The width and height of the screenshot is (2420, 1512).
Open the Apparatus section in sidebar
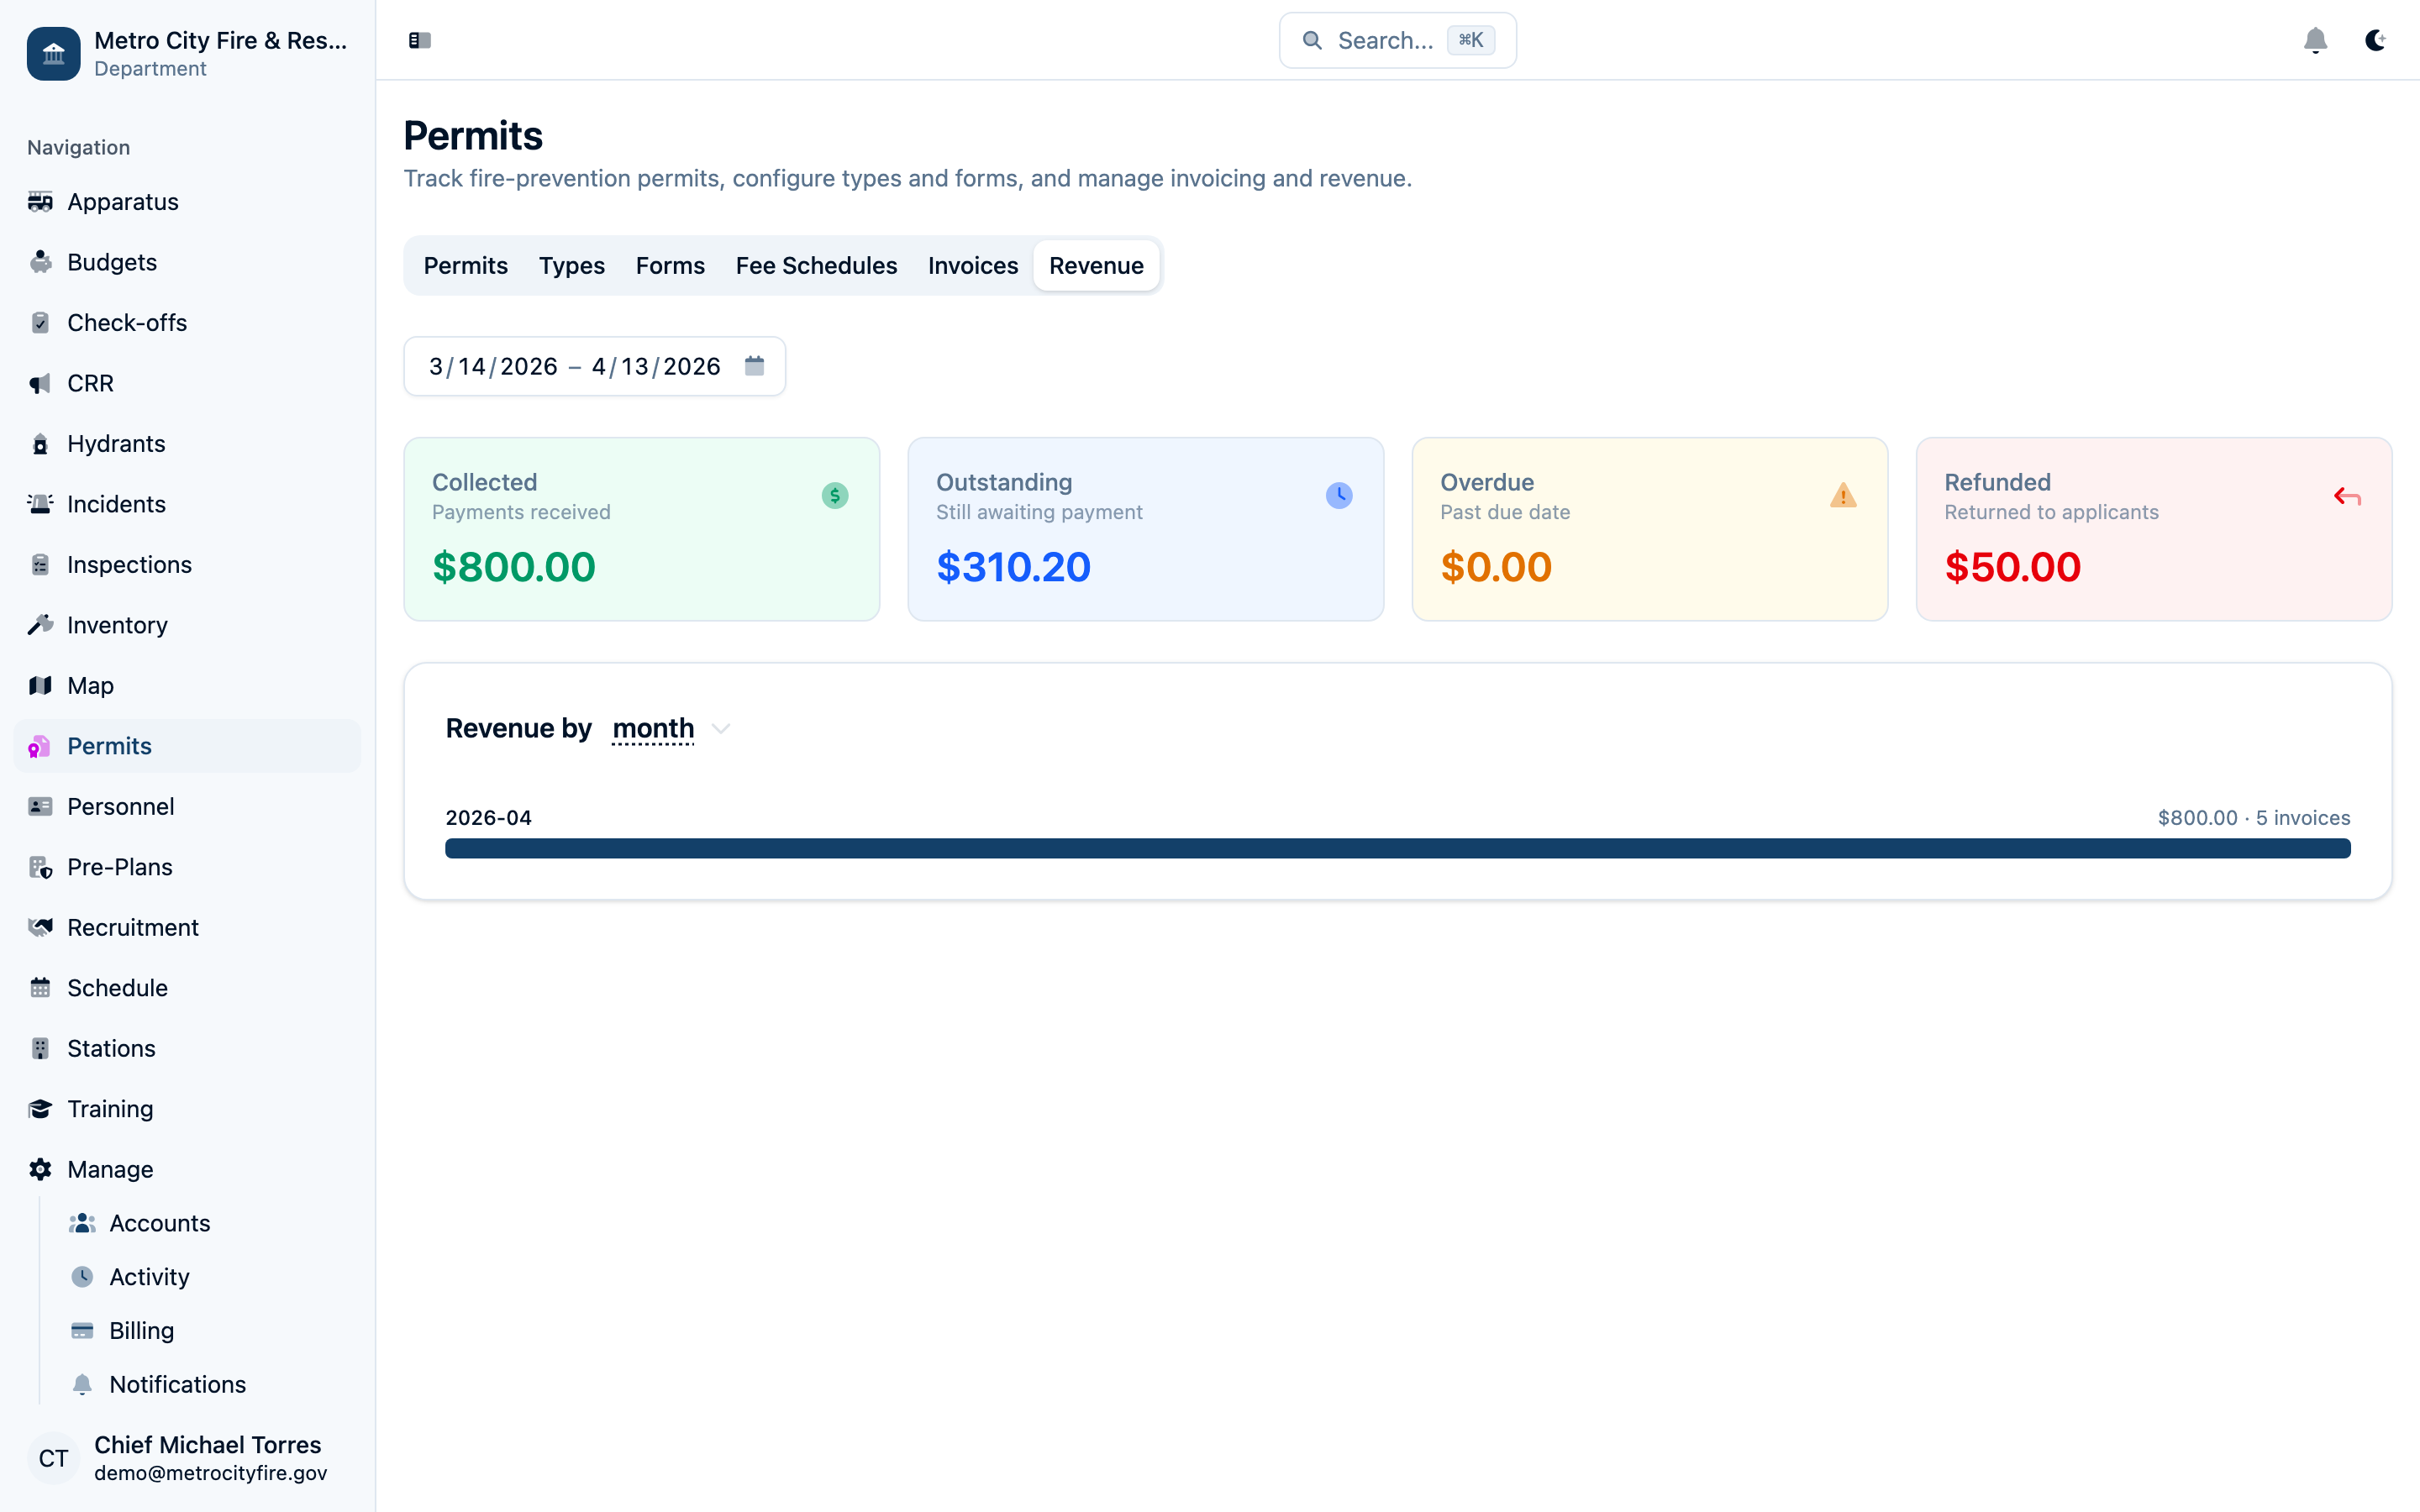pos(124,202)
